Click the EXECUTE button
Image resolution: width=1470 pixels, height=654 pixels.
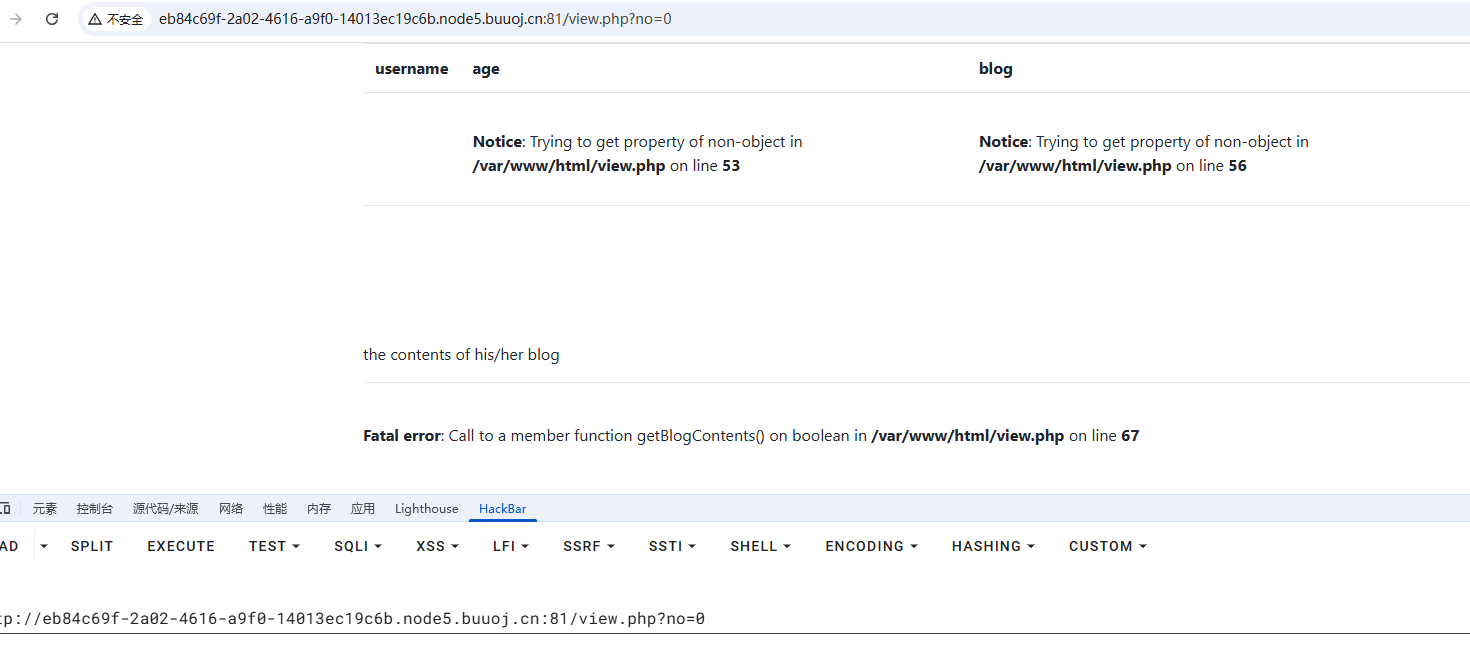pos(181,546)
